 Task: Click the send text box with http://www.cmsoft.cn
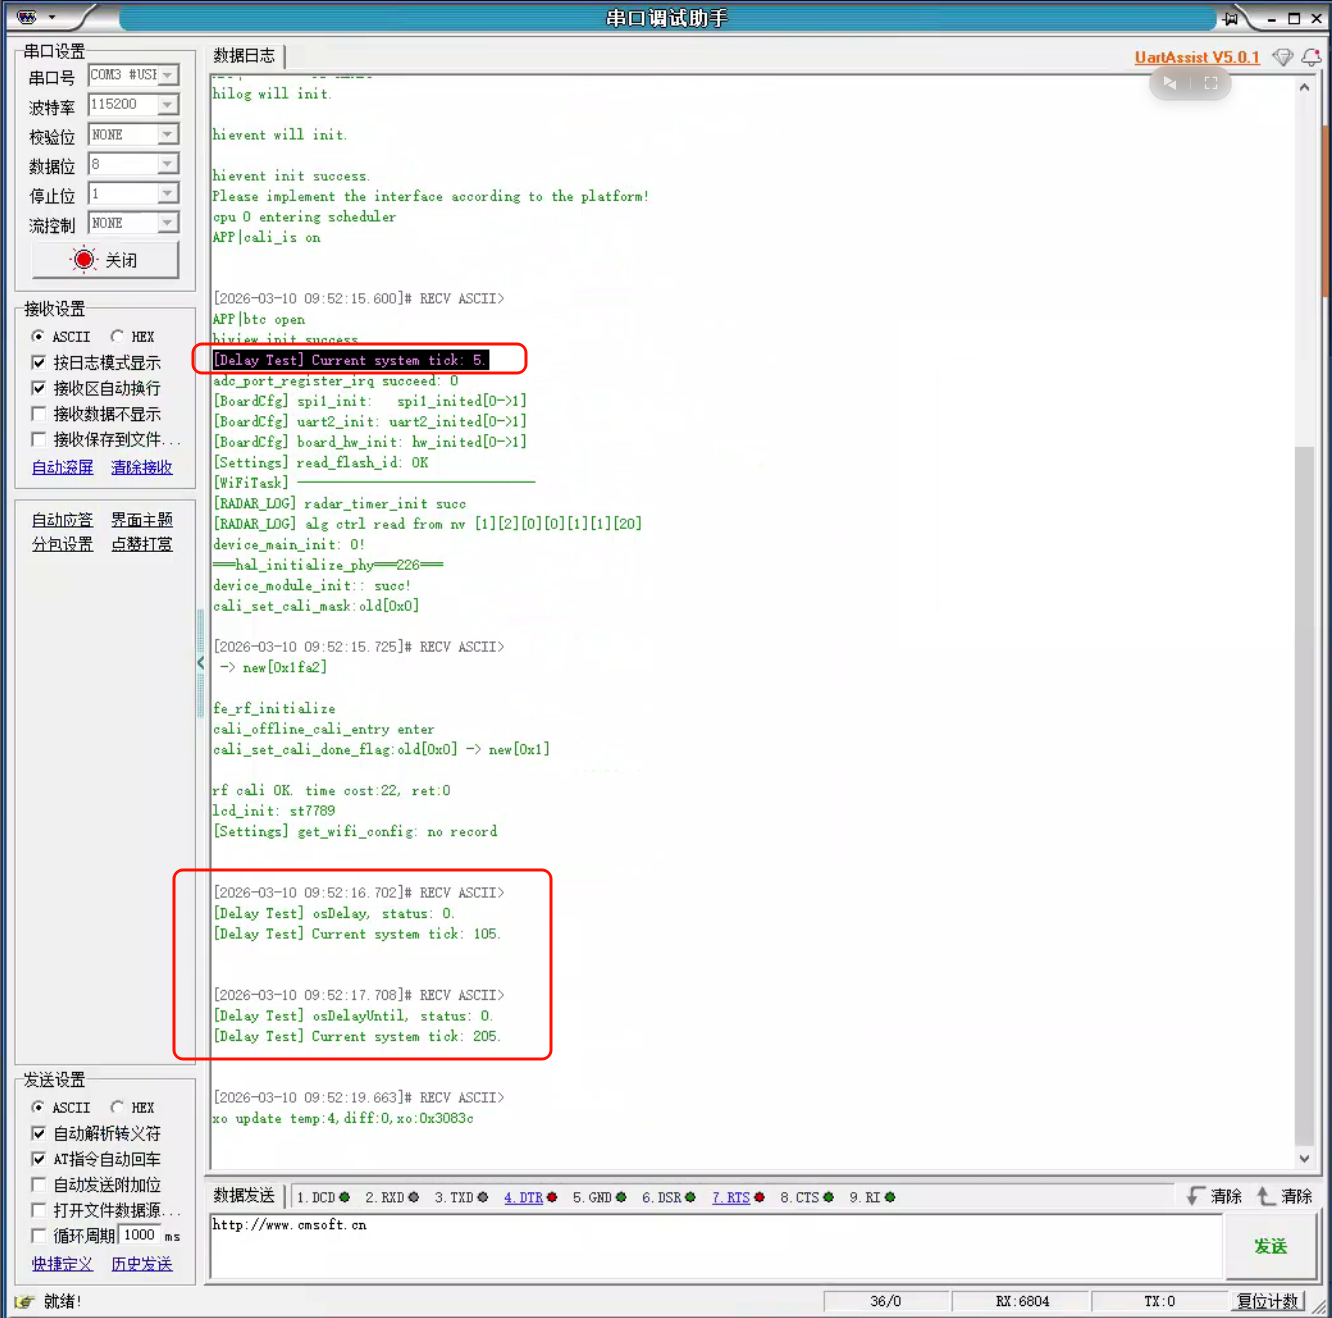(716, 1245)
